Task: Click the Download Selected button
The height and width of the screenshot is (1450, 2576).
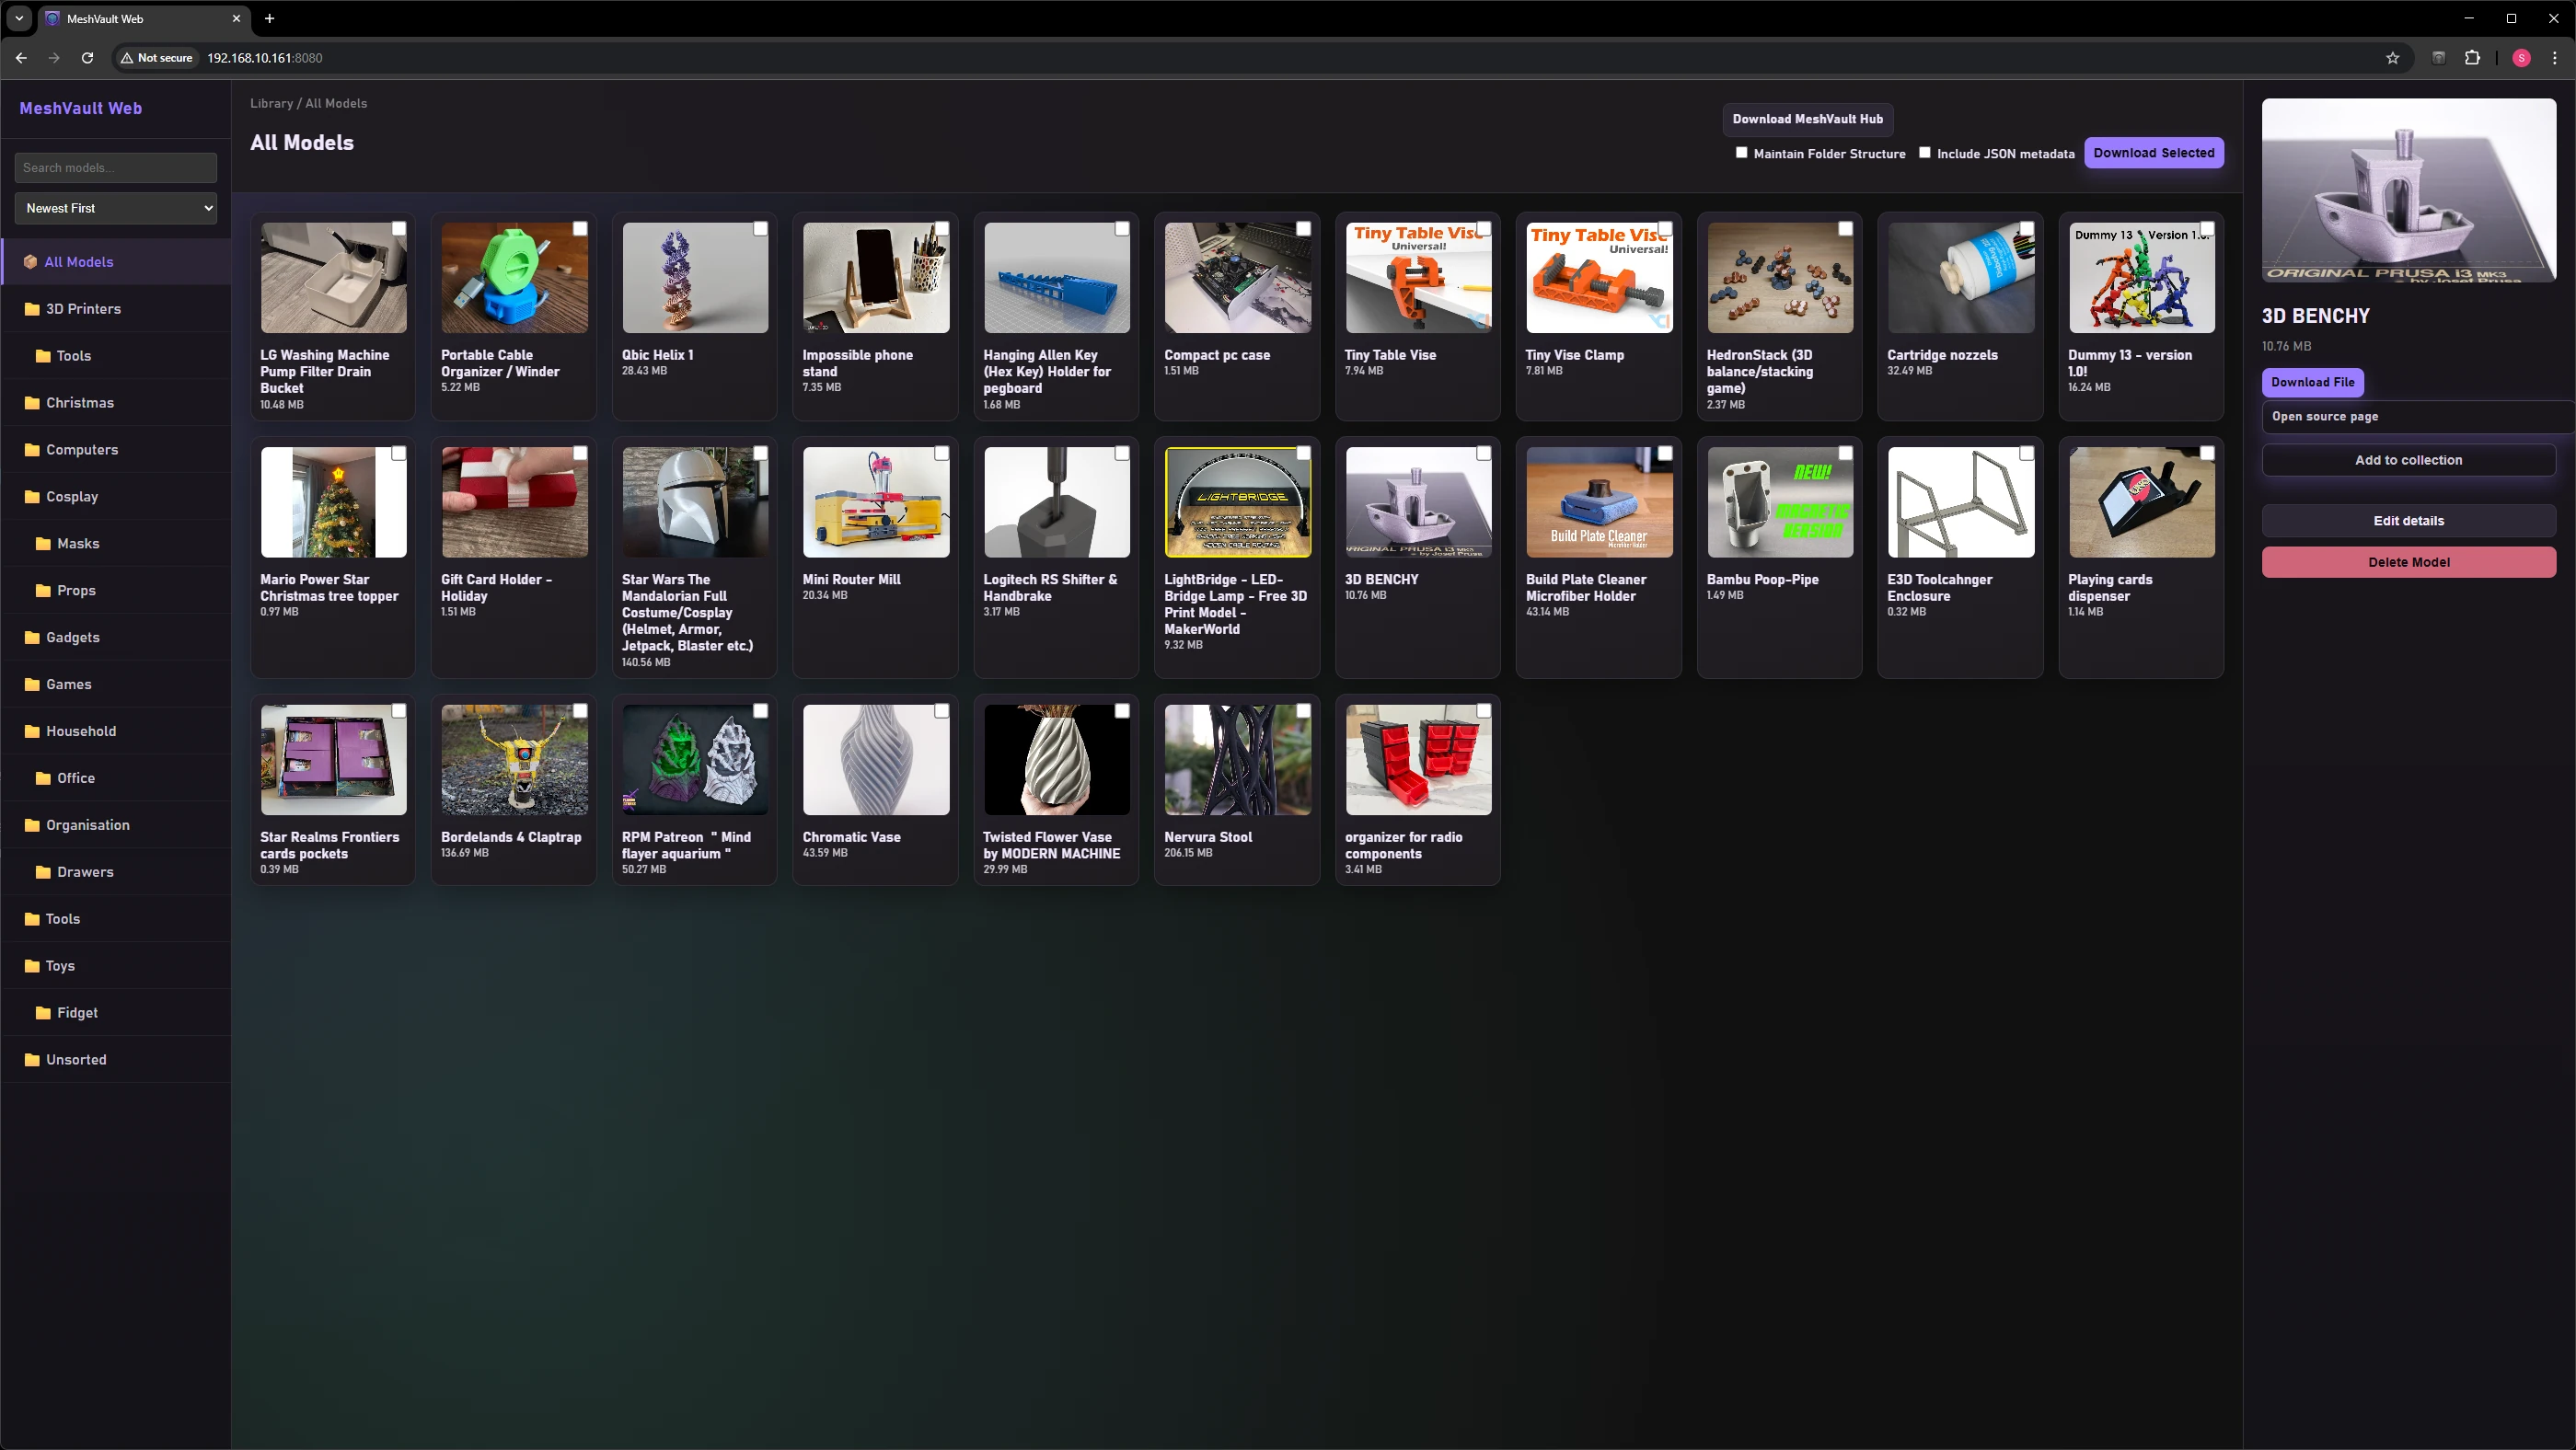Action: click(2154, 152)
